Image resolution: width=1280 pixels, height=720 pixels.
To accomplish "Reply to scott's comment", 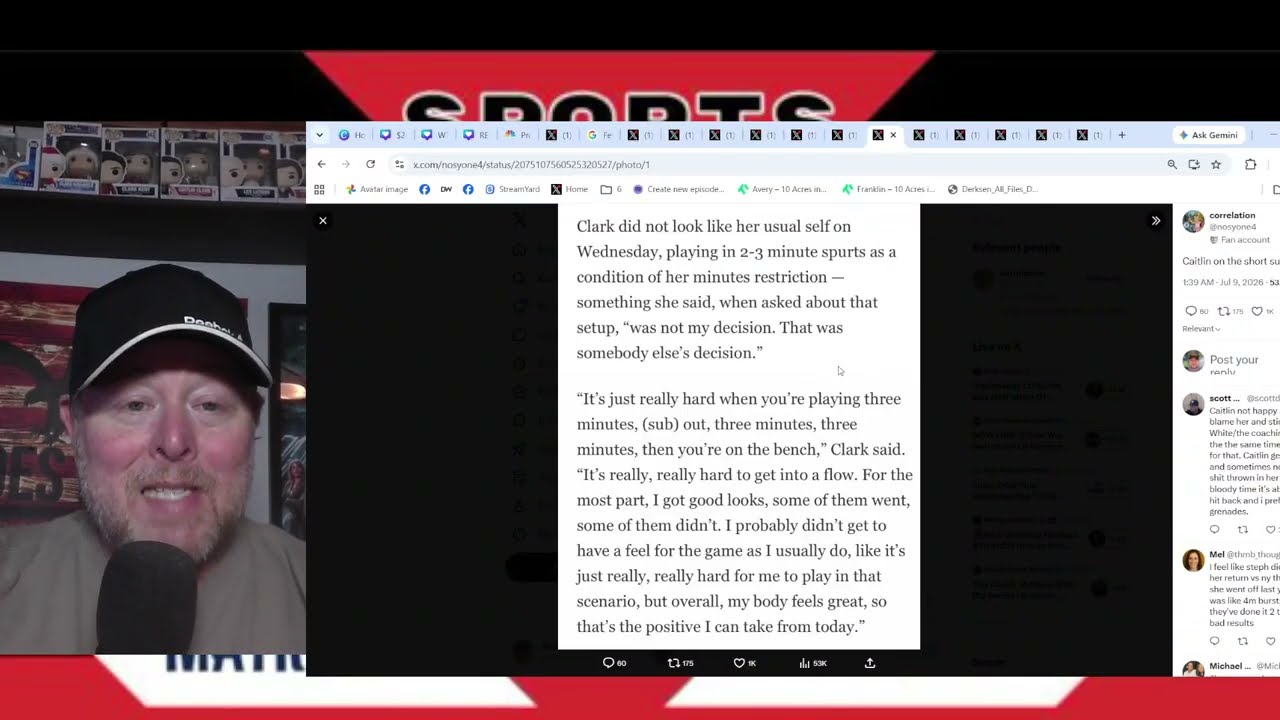I will click(1215, 530).
